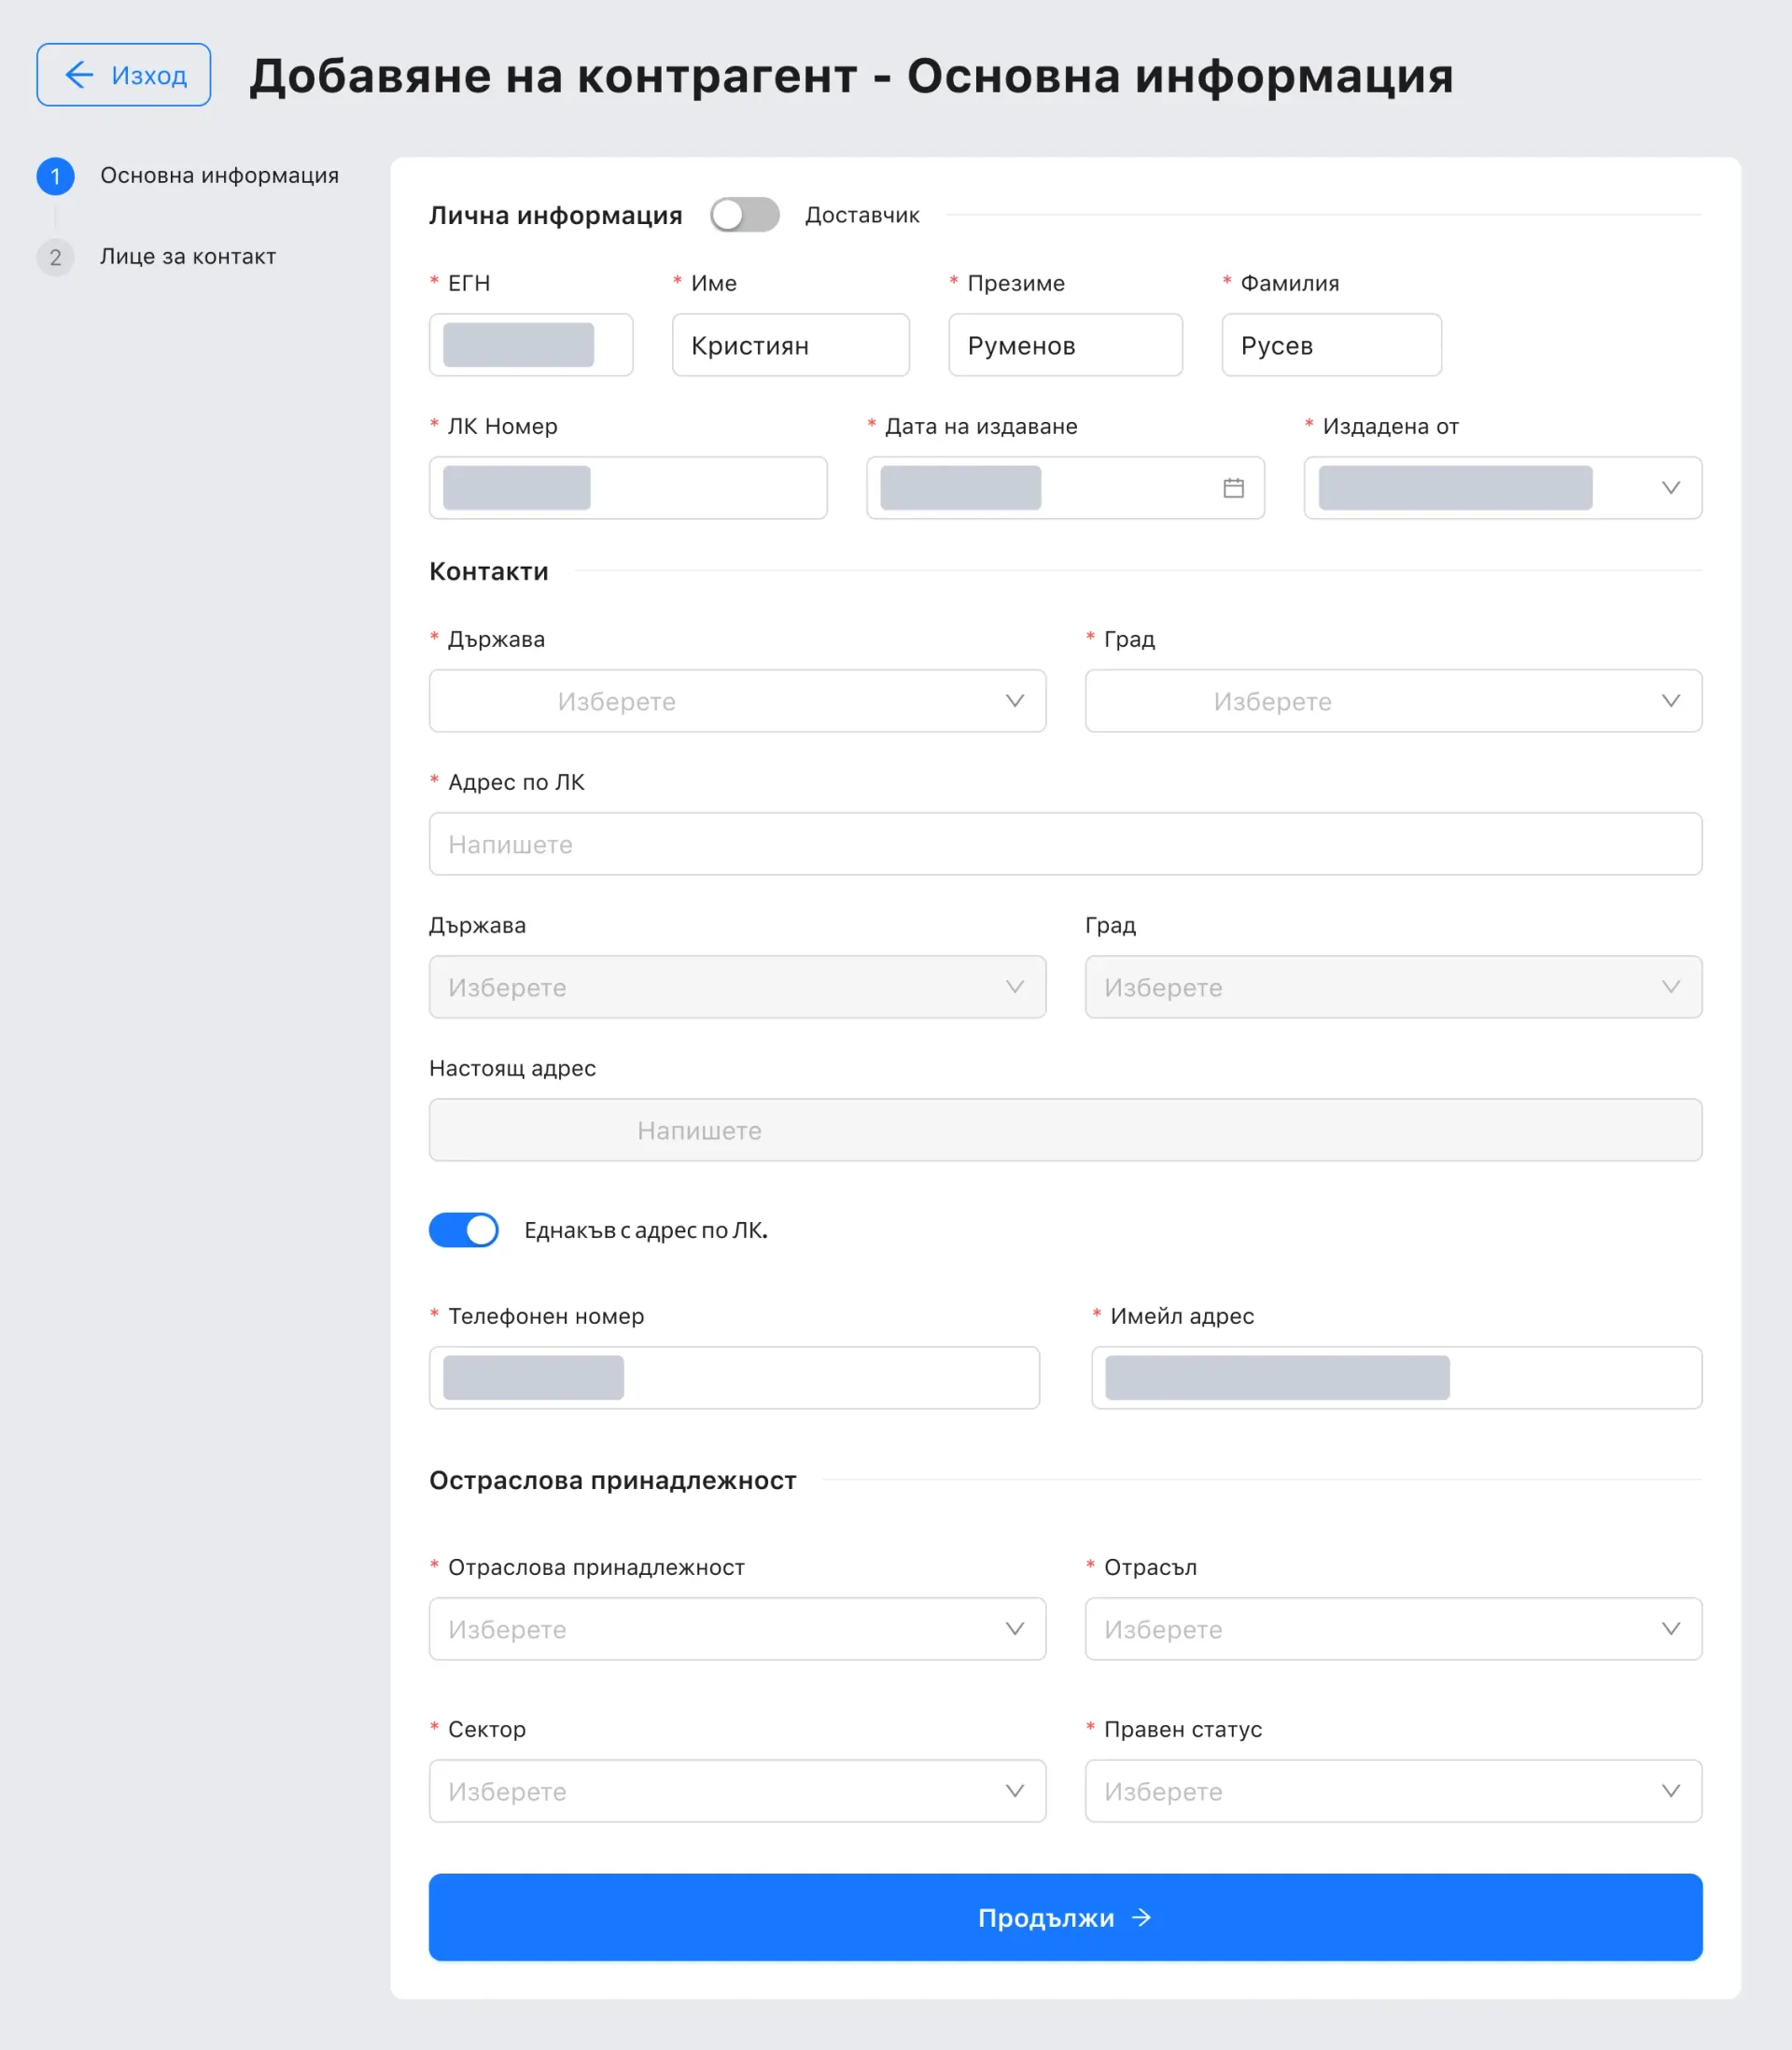Click the Име field with Кристиян
Viewport: 1792px width, 2050px height.
[790, 345]
